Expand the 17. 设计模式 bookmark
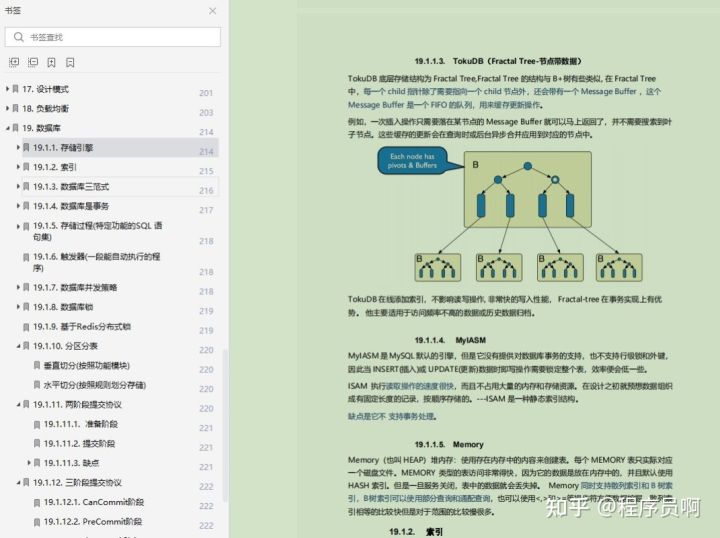This screenshot has width=720, height=538. [x=7, y=89]
